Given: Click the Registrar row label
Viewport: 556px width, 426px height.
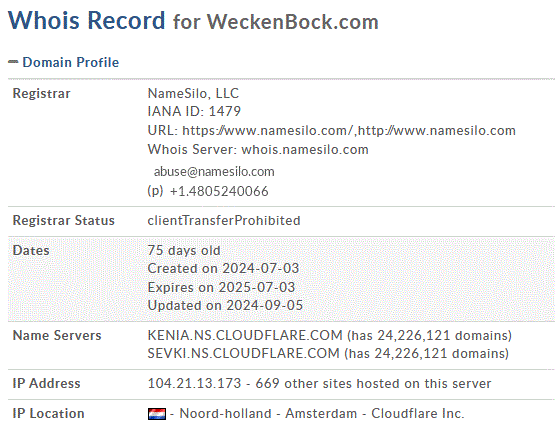Looking at the screenshot, I should pyautogui.click(x=41, y=94).
